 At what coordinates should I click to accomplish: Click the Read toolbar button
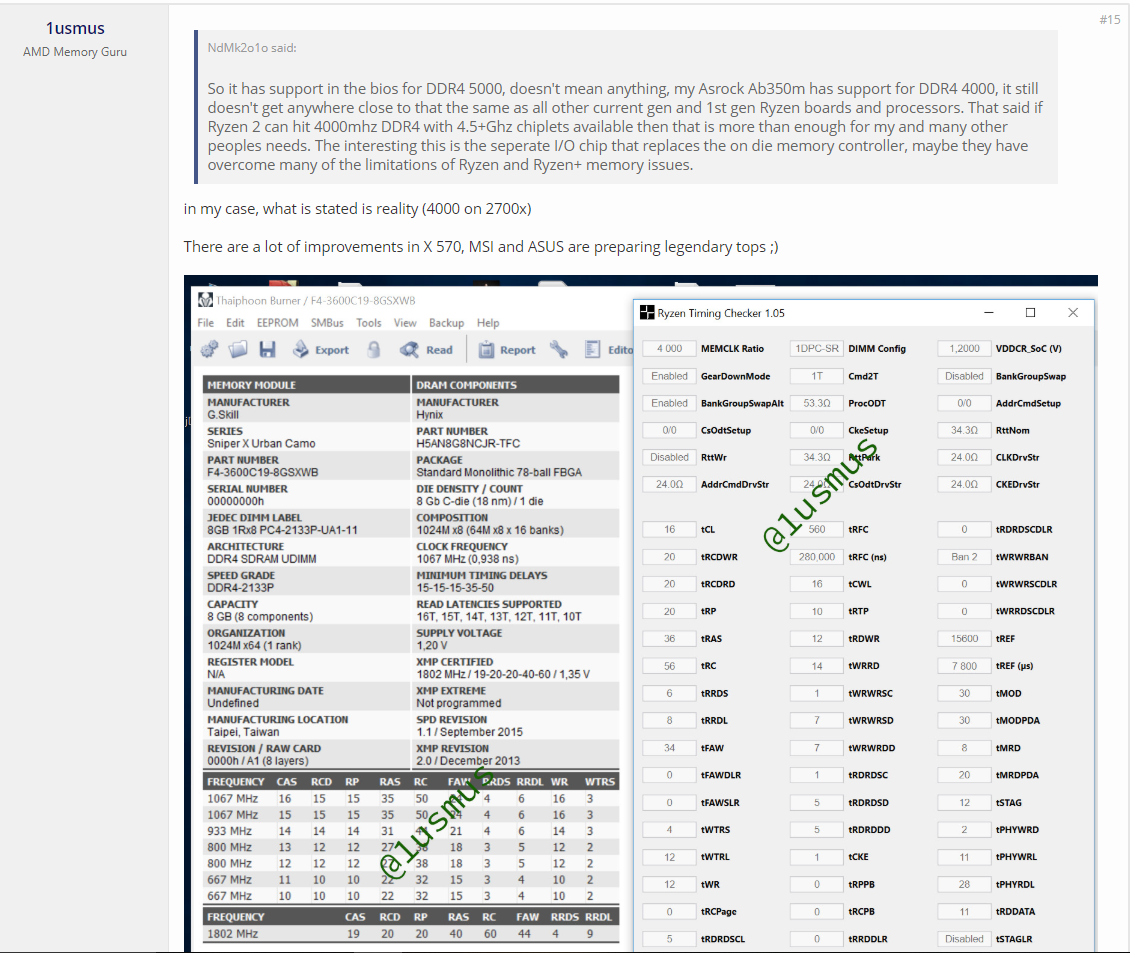pyautogui.click(x=427, y=350)
